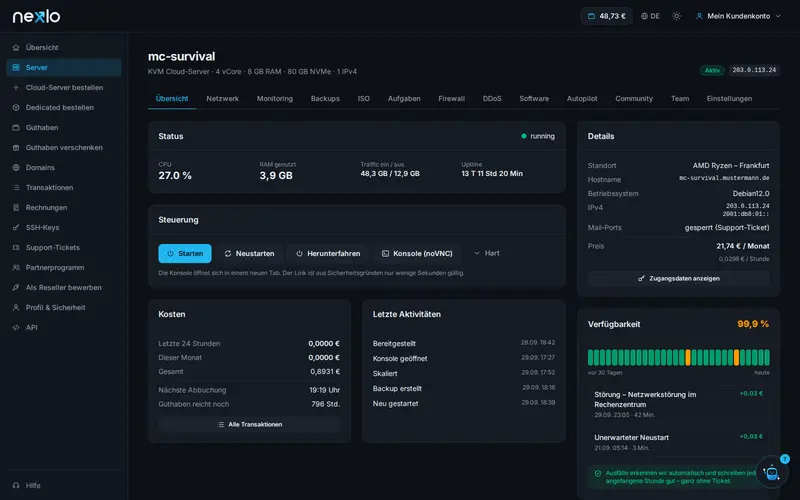
Task: Open the ISO tab
Action: 364,98
